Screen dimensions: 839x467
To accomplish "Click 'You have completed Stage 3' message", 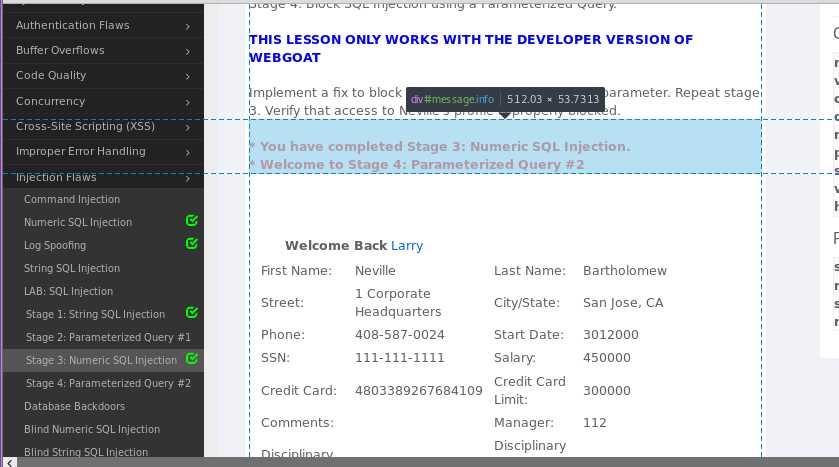I will [440, 147].
